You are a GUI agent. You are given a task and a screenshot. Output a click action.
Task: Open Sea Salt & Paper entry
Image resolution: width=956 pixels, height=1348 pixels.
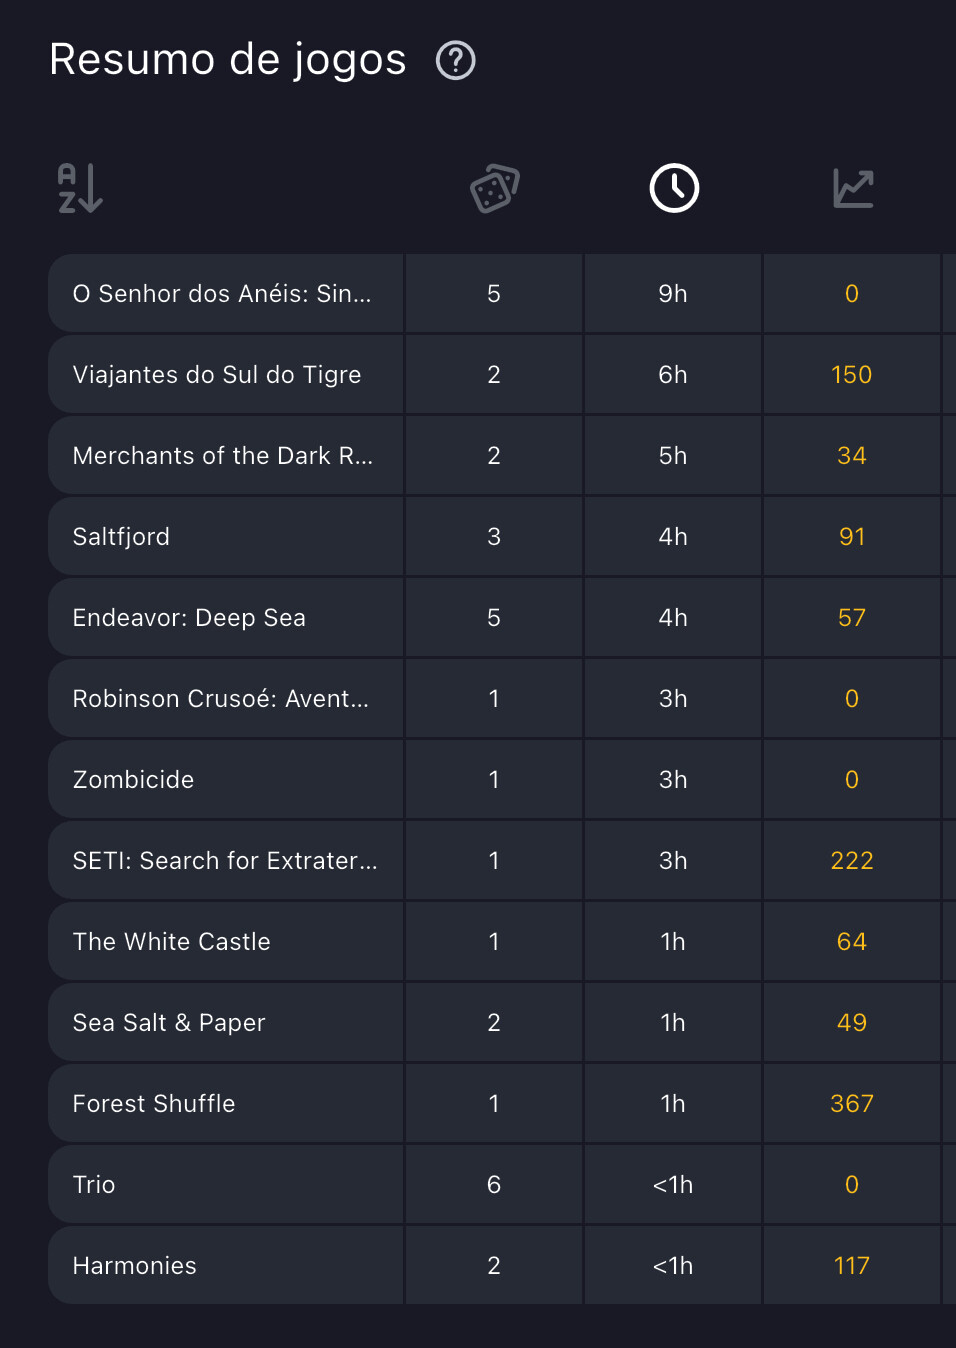click(170, 1023)
